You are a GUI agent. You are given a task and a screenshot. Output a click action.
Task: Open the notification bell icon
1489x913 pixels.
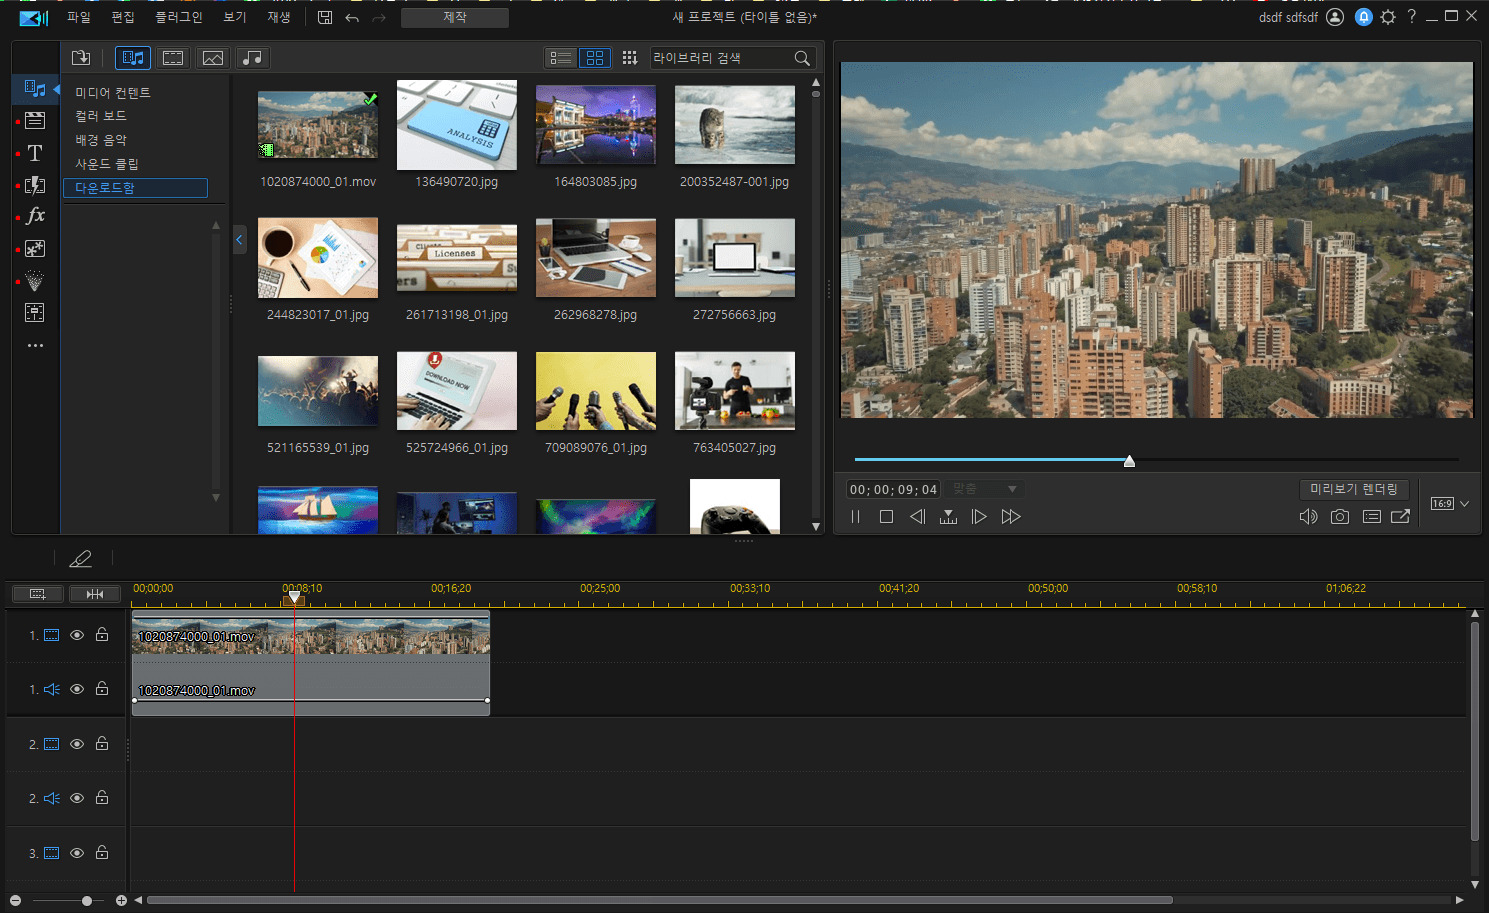[1363, 17]
